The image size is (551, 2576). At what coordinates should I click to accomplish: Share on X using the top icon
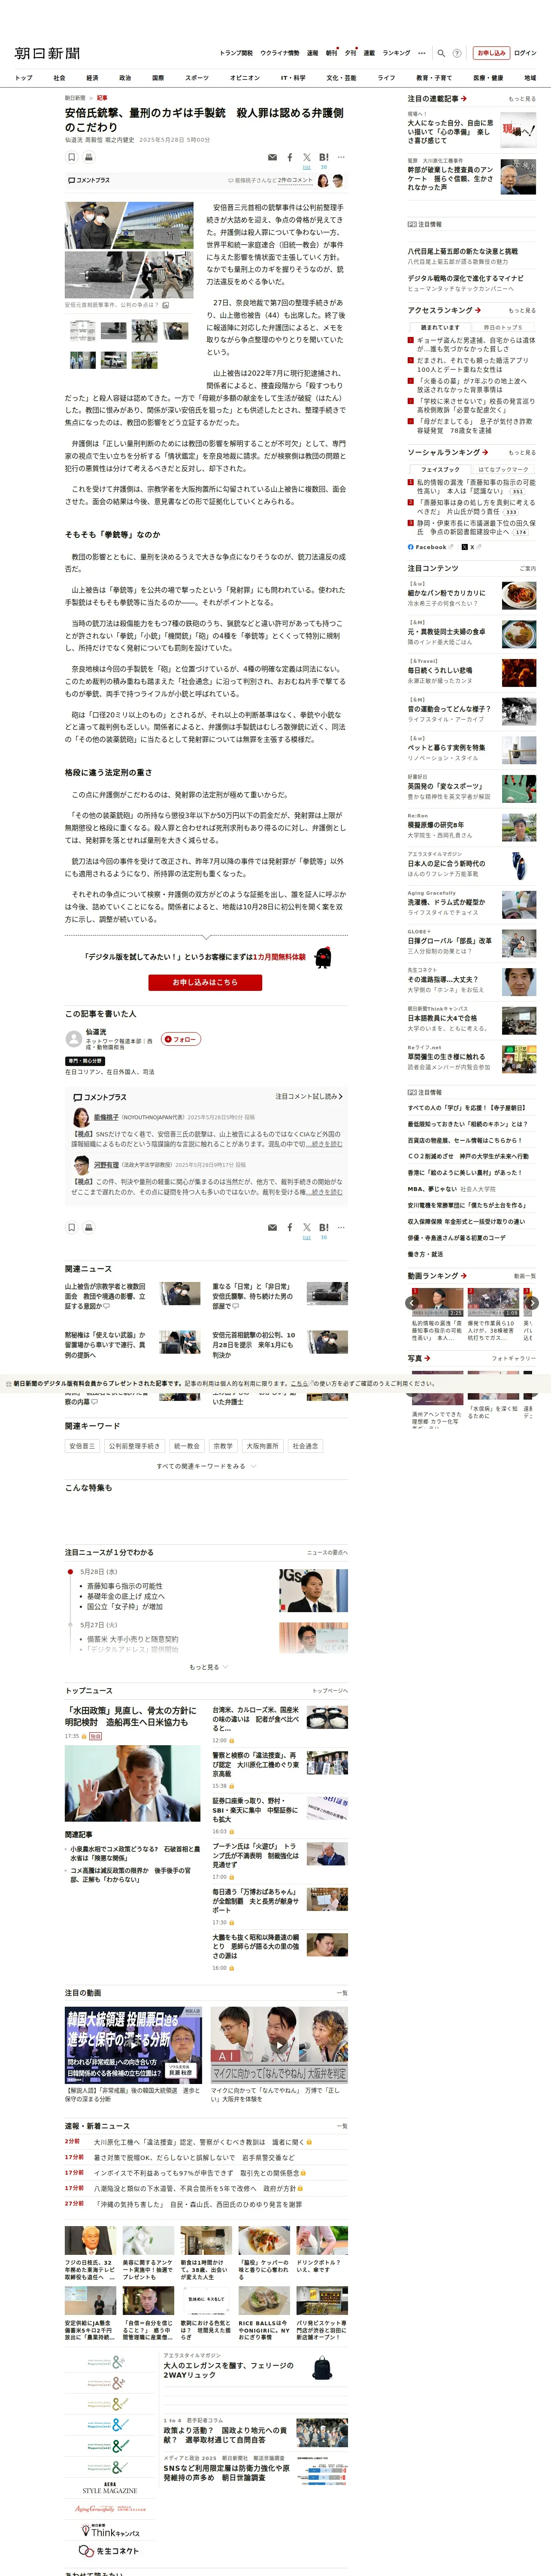[x=307, y=157]
